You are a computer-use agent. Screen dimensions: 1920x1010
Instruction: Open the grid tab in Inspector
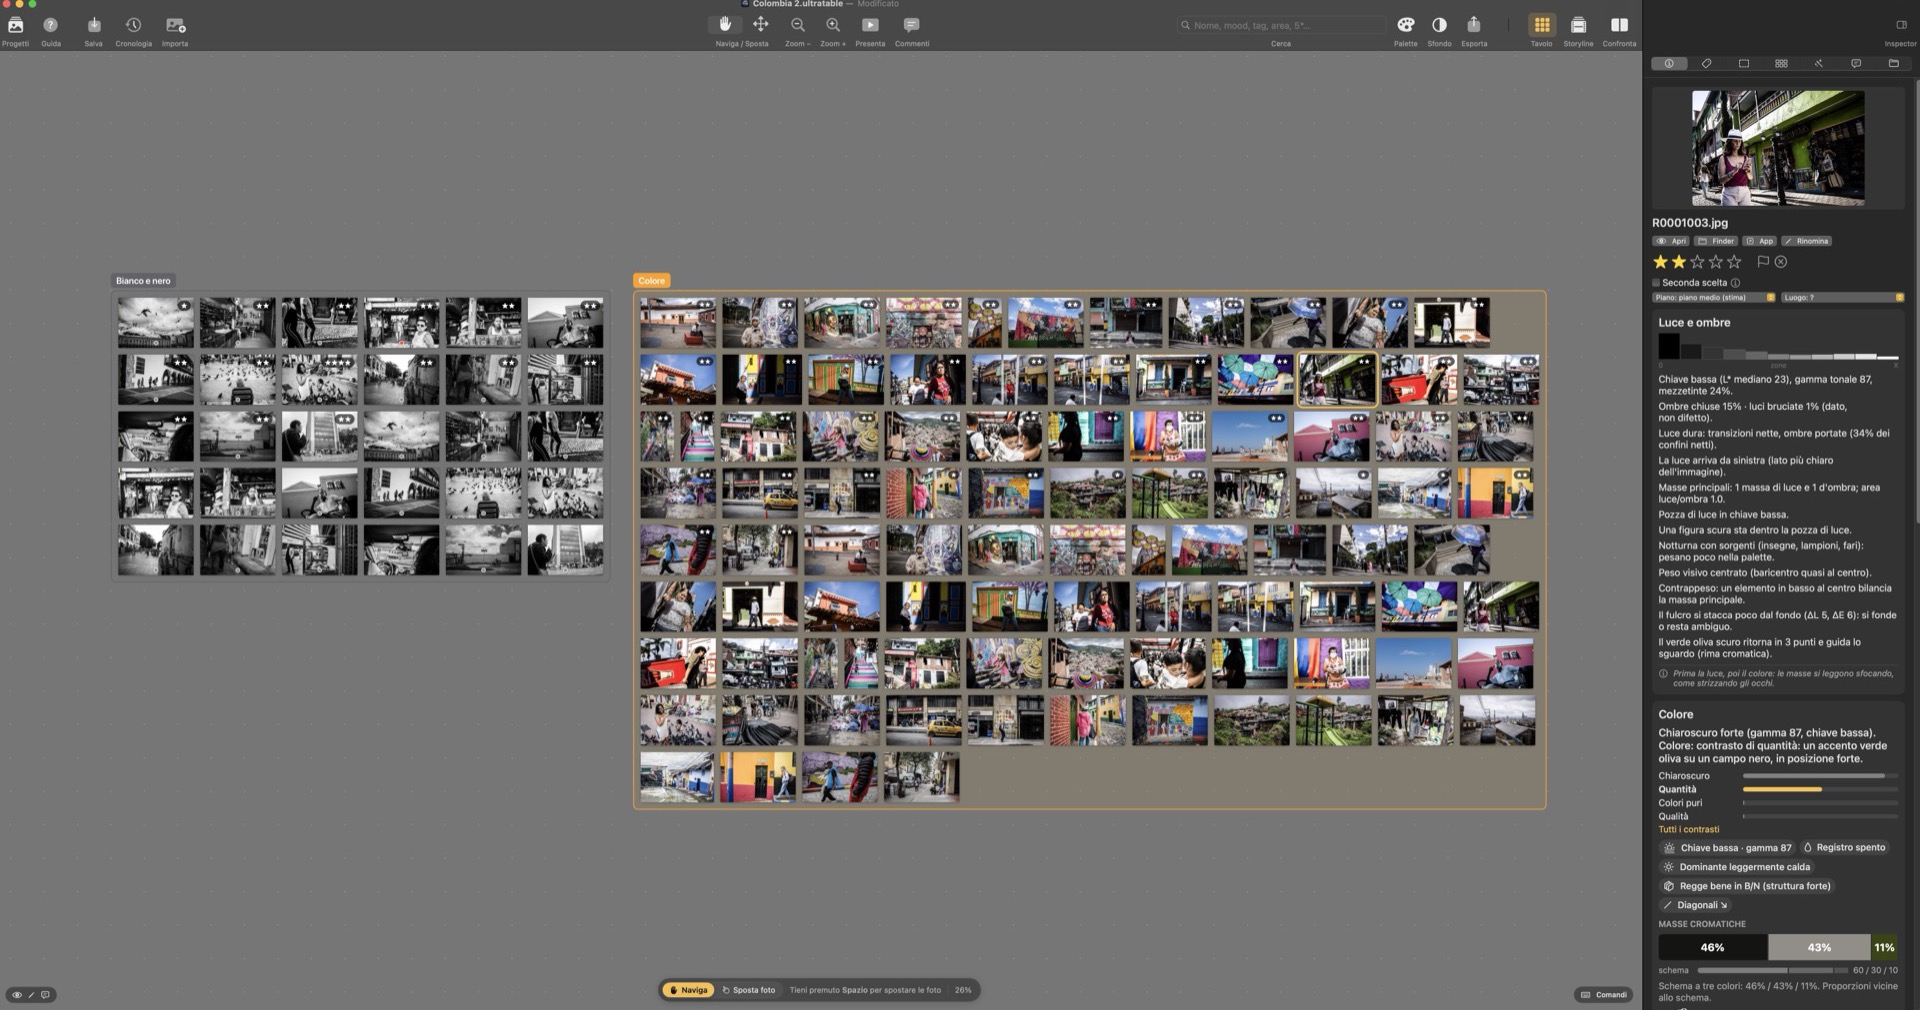coord(1781,63)
